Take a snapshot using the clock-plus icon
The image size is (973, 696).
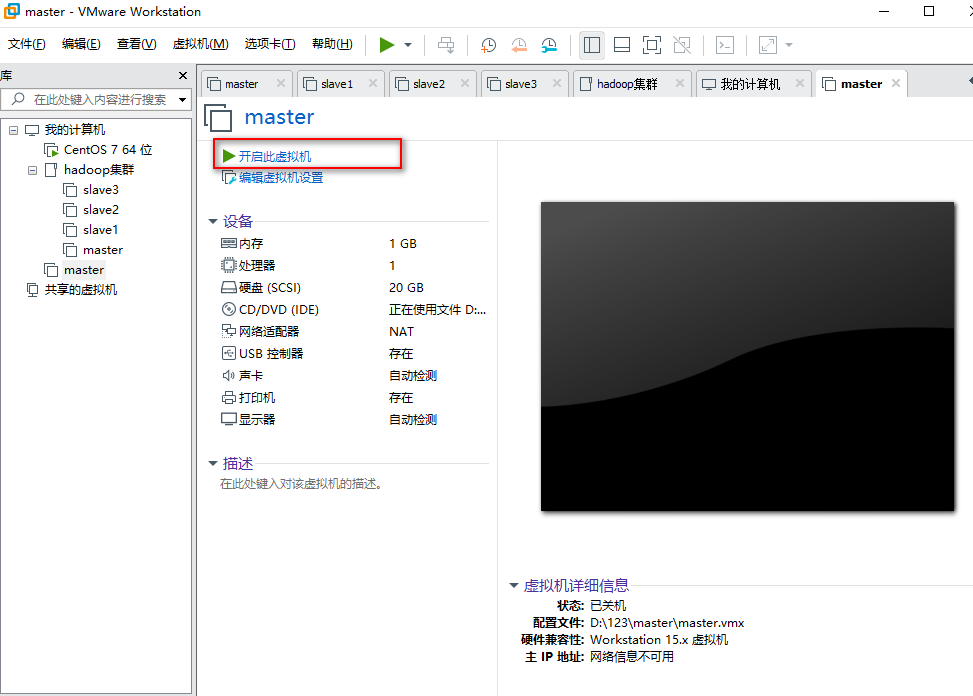[x=488, y=45]
